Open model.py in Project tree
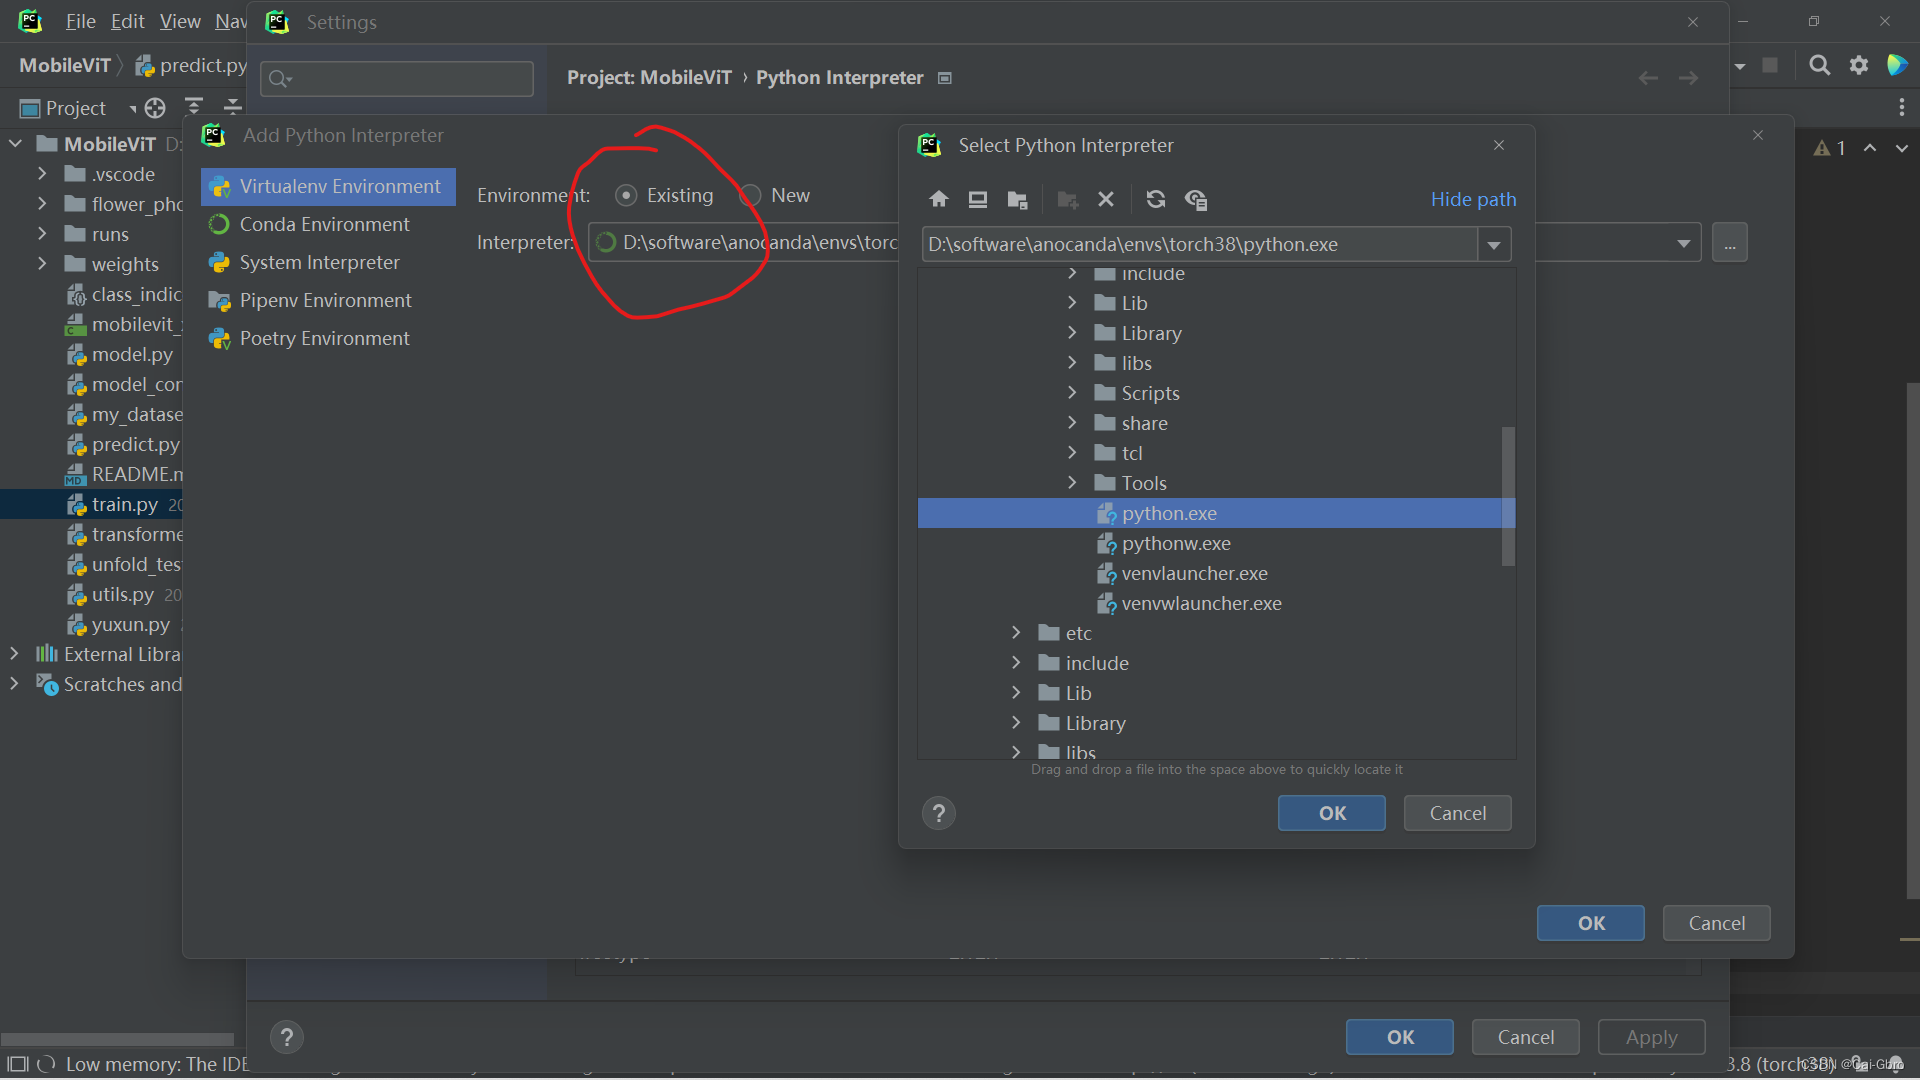Viewport: 1920px width, 1080px height. click(x=132, y=355)
